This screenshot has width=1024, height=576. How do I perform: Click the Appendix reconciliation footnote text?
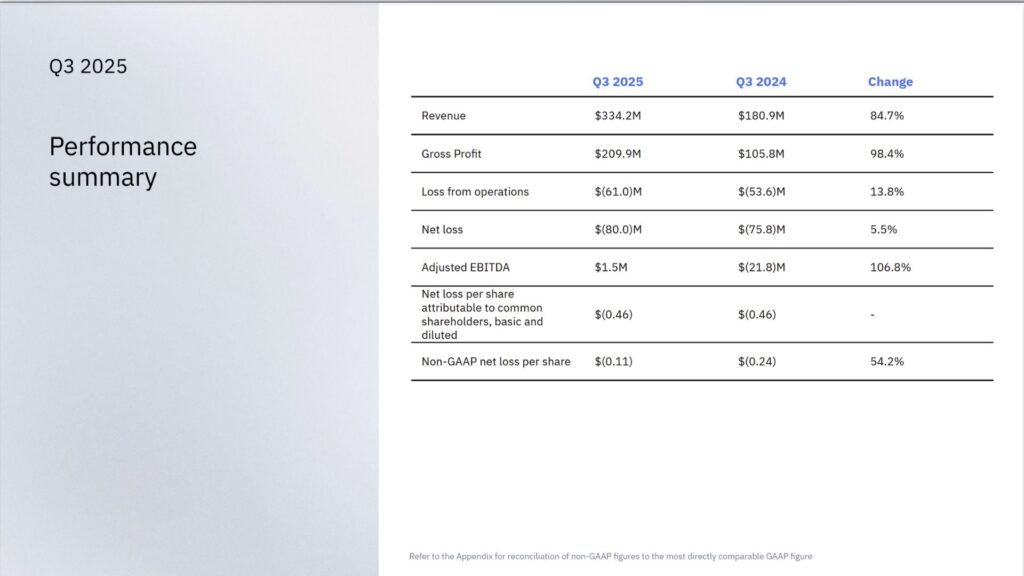[617, 556]
